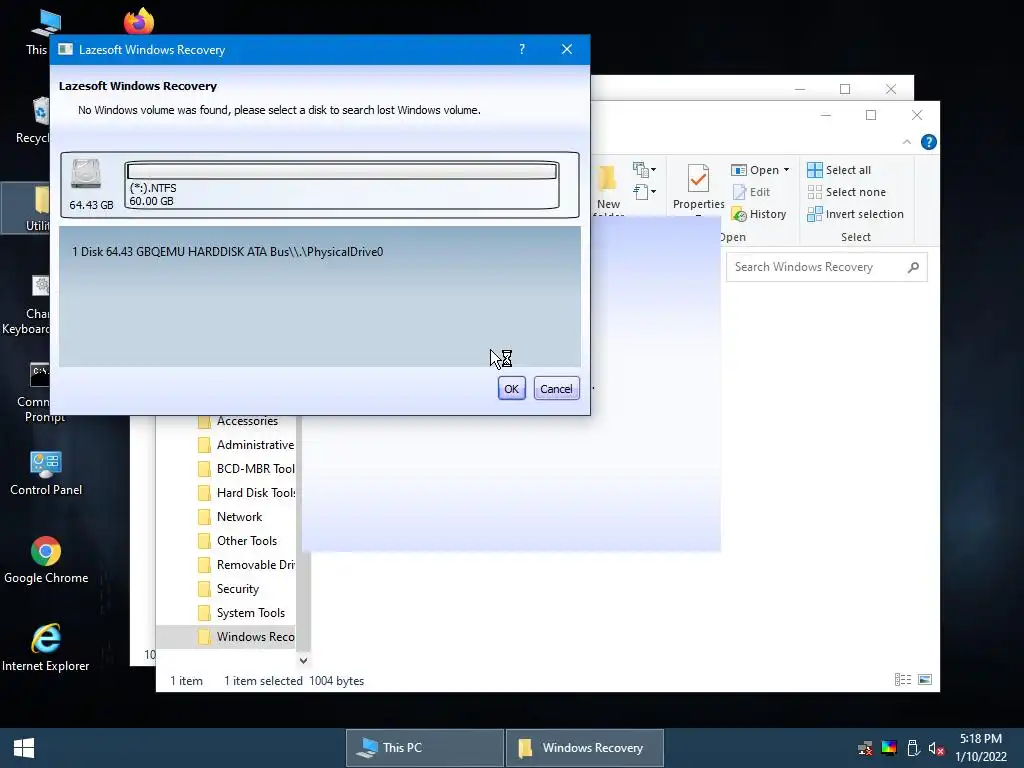The image size is (1024, 768).
Task: Click the search magnifier icon in Explorer
Action: (x=914, y=267)
